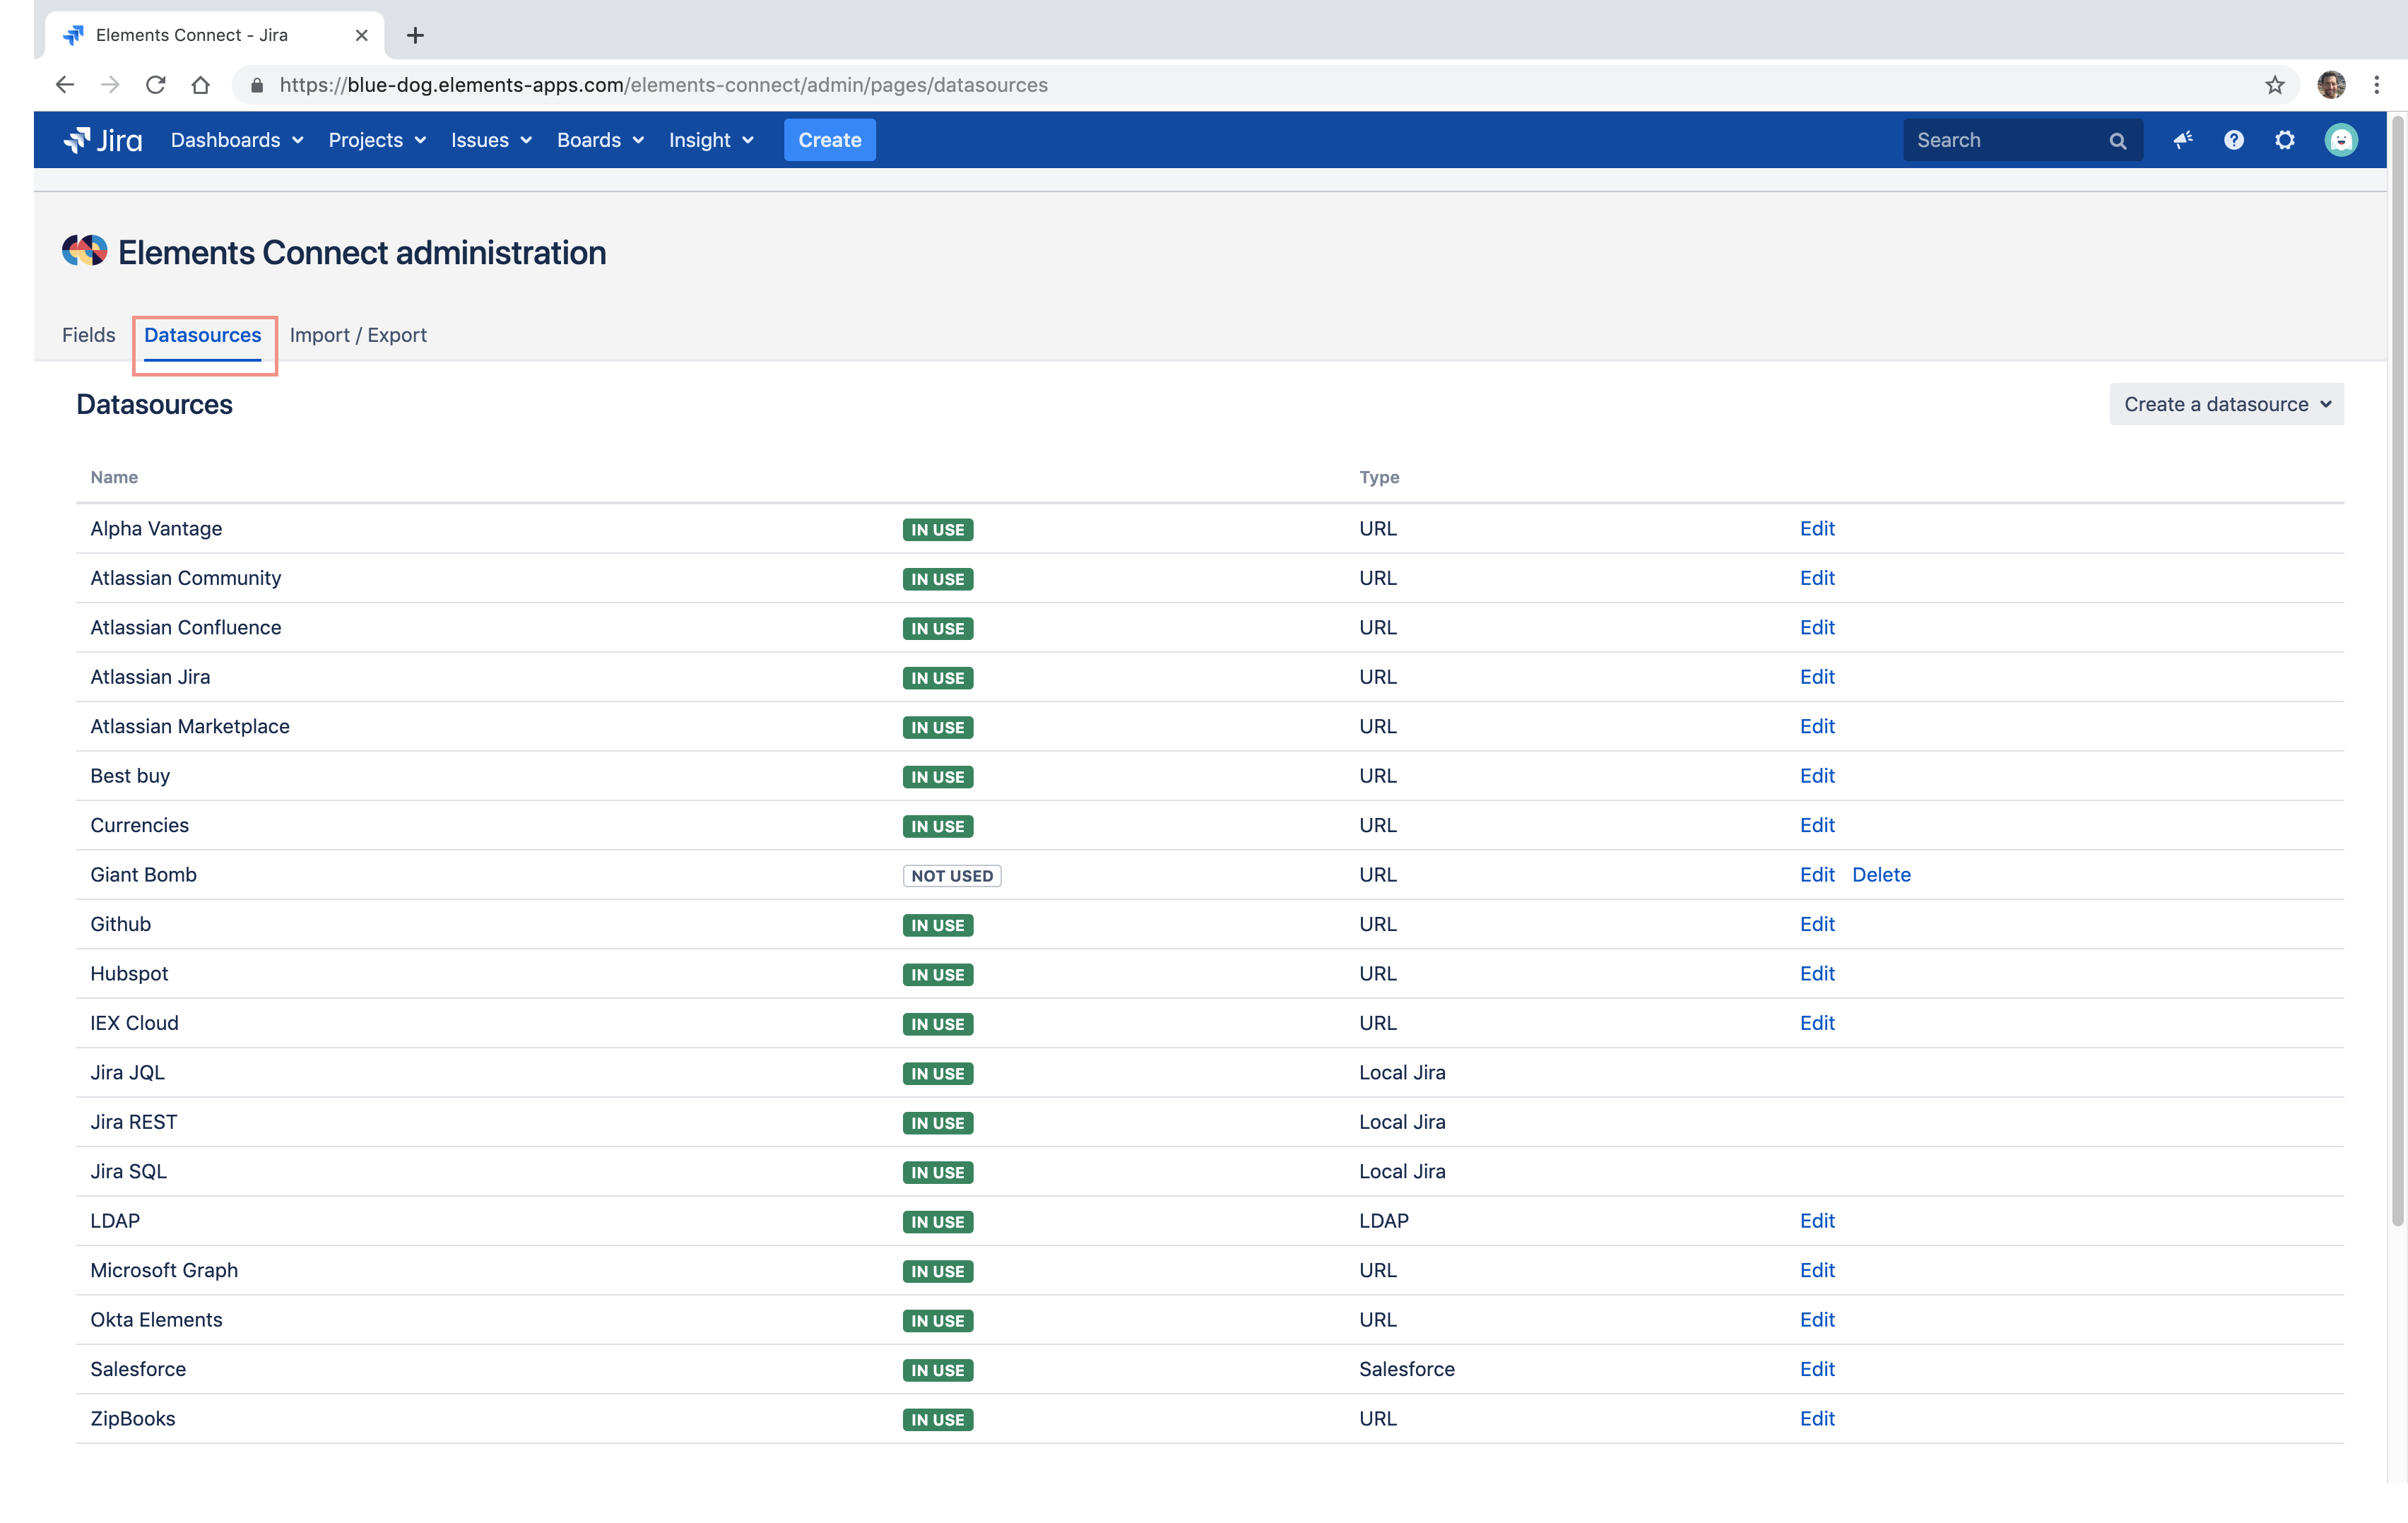The width and height of the screenshot is (2408, 1523).
Task: Open the Chrome three-dot menu
Action: coord(2376,85)
